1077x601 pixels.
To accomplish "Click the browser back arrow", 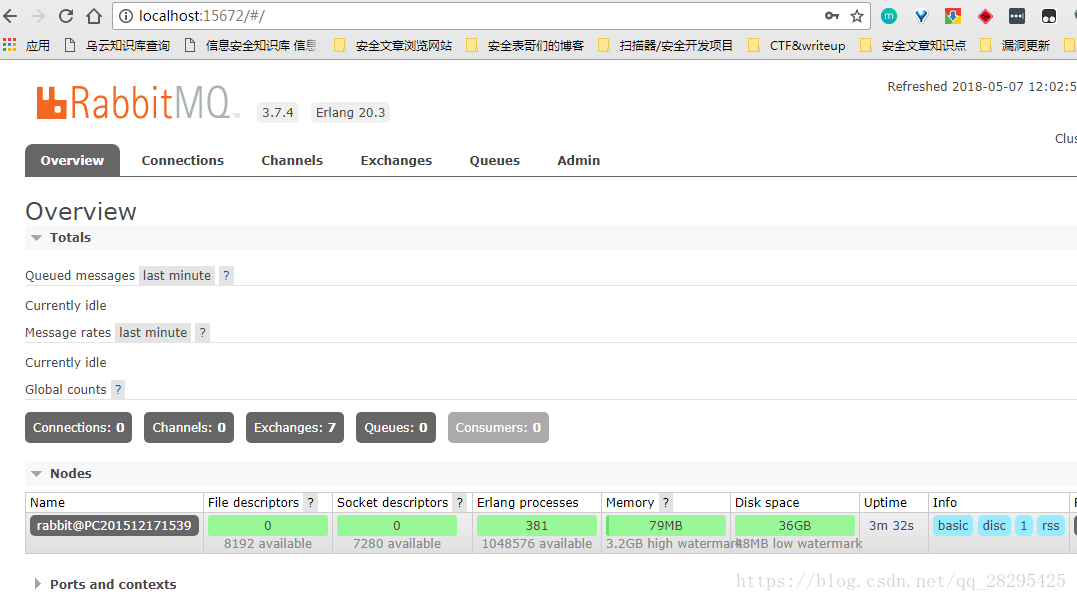I will pos(10,16).
